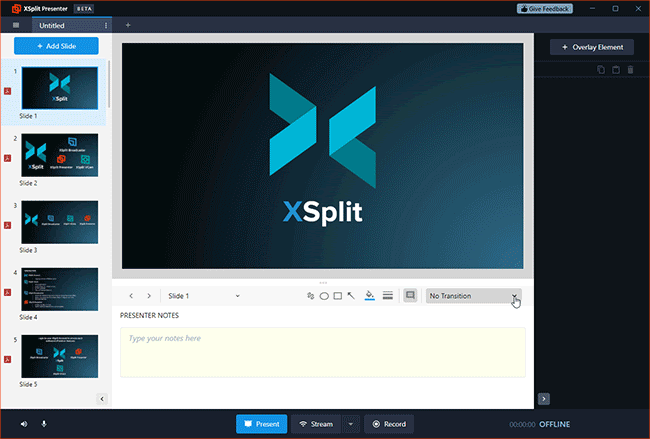Select Slide 2 thumbnail
Image resolution: width=650 pixels, height=439 pixels.
[60, 155]
